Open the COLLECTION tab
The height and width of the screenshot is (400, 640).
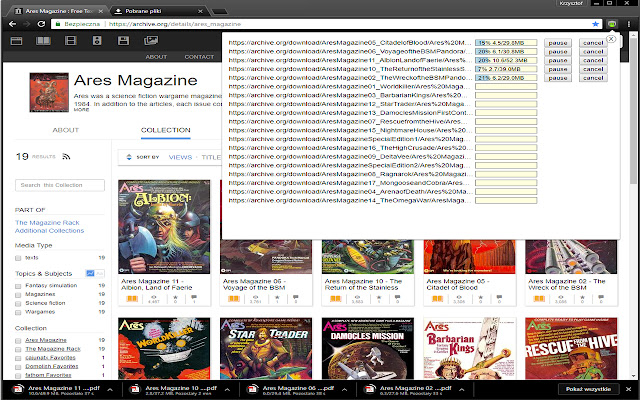coord(166,130)
